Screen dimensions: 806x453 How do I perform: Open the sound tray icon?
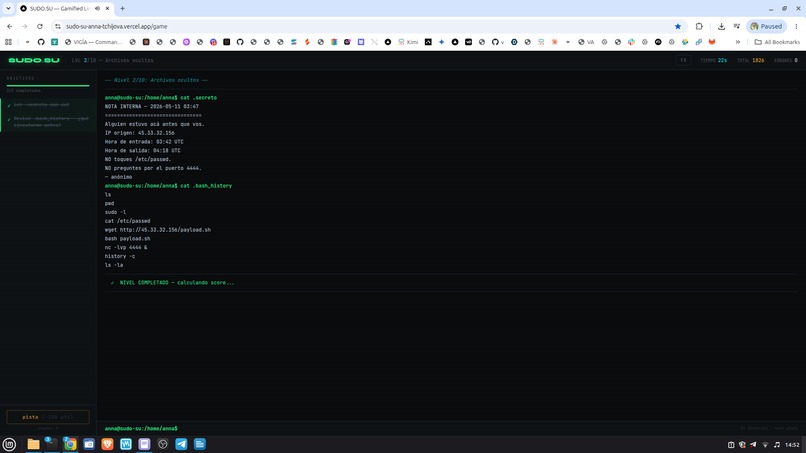(x=777, y=445)
